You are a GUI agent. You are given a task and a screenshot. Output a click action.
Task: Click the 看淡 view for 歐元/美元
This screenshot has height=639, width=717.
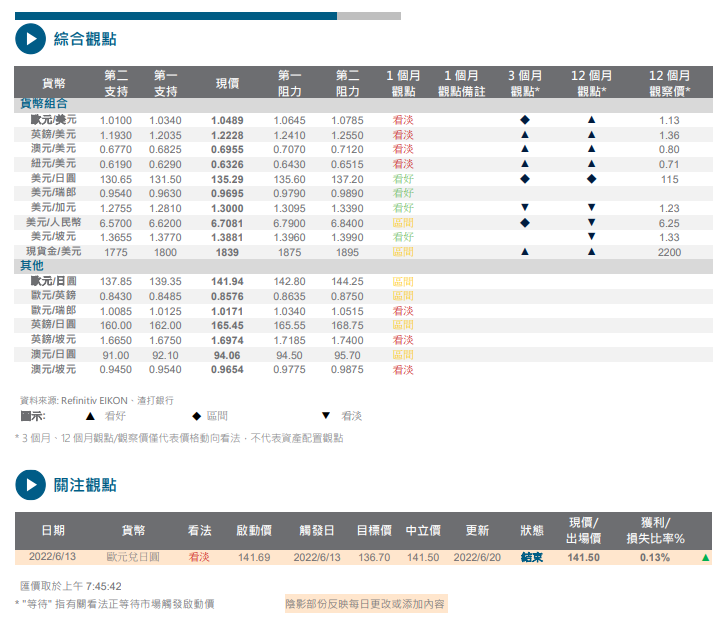(403, 120)
